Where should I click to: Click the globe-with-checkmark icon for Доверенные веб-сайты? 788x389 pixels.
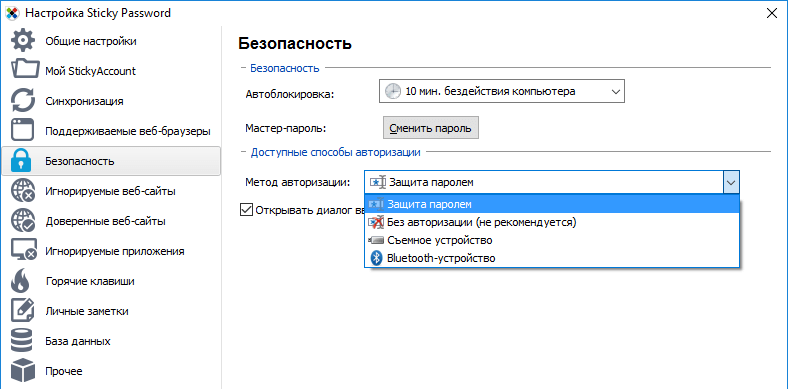click(x=23, y=221)
